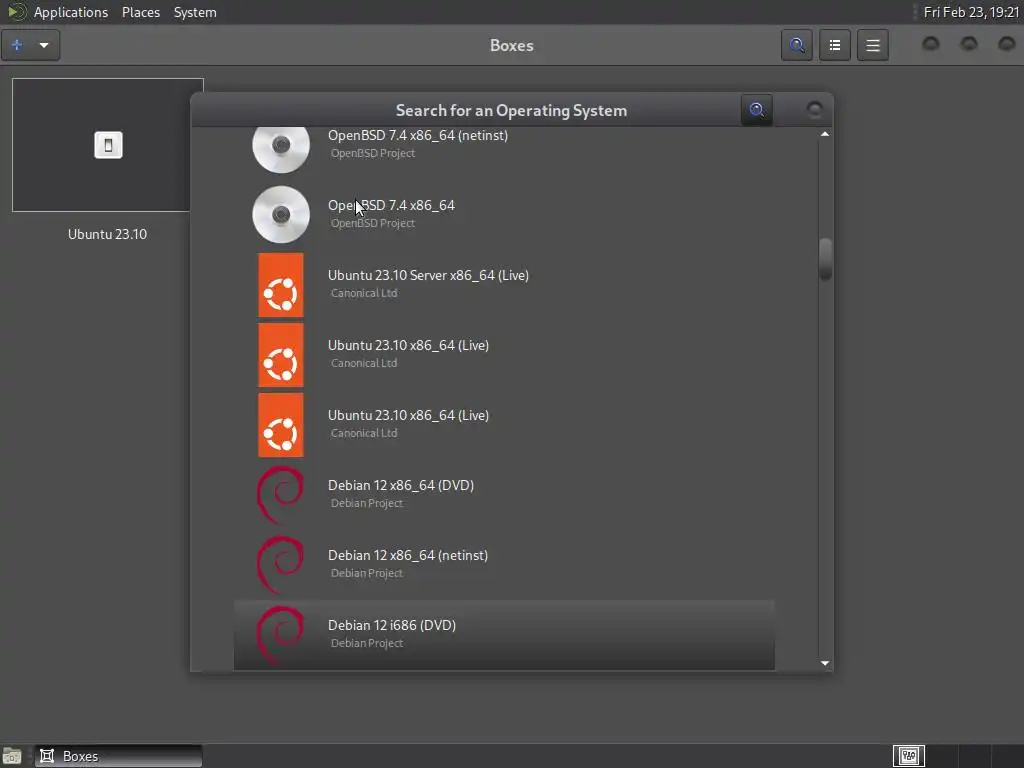Open the dropdown arrow next to plus
Image resolution: width=1024 pixels, height=768 pixels.
44,45
